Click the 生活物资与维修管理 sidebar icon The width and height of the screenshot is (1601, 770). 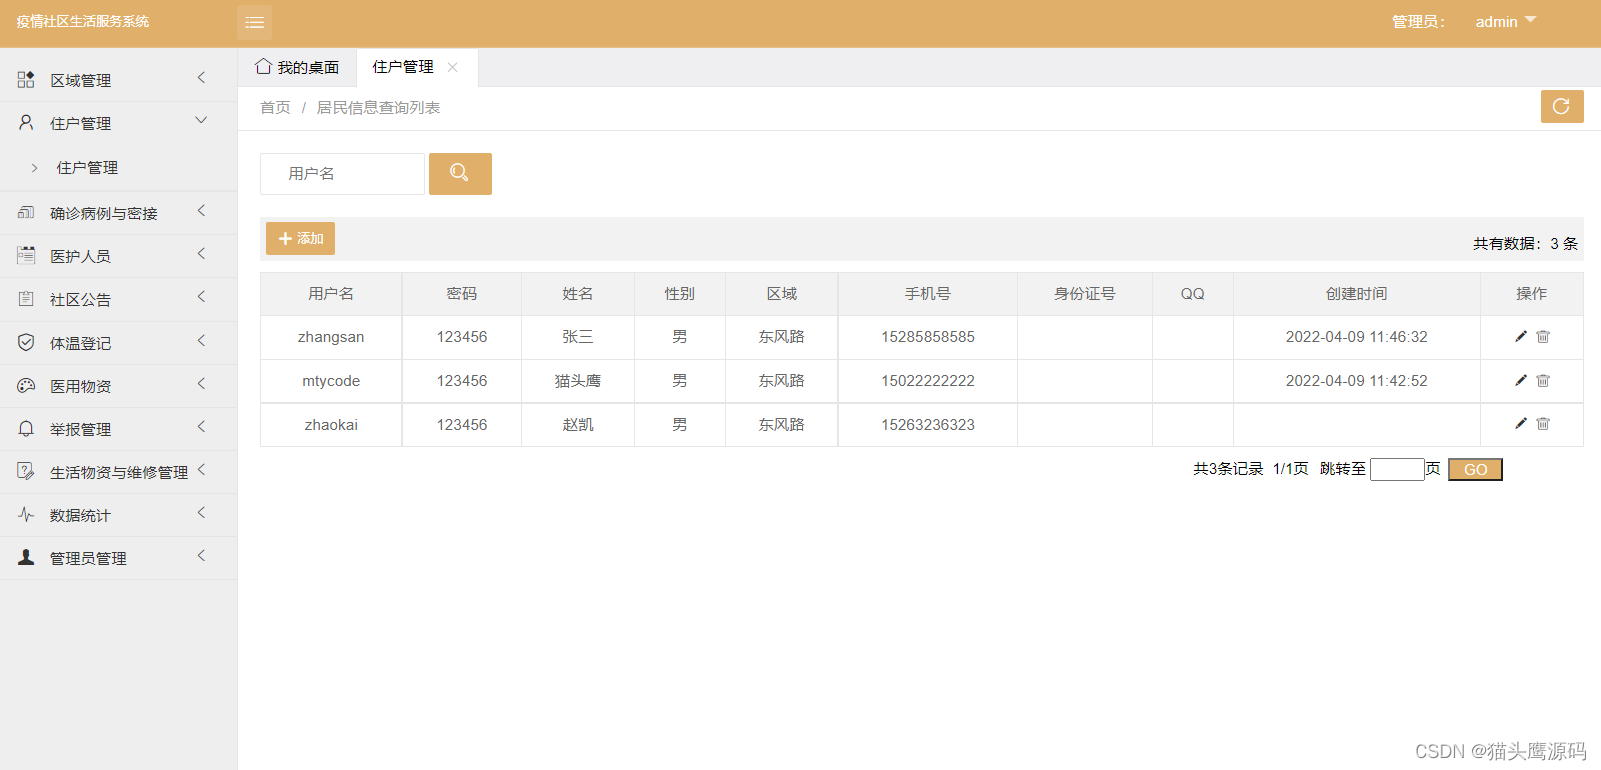coord(26,471)
